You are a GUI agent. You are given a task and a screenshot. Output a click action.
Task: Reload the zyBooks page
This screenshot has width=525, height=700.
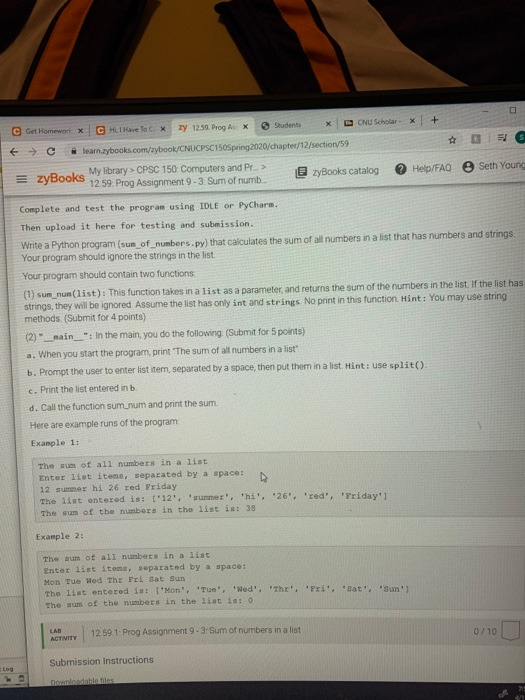[51, 151]
